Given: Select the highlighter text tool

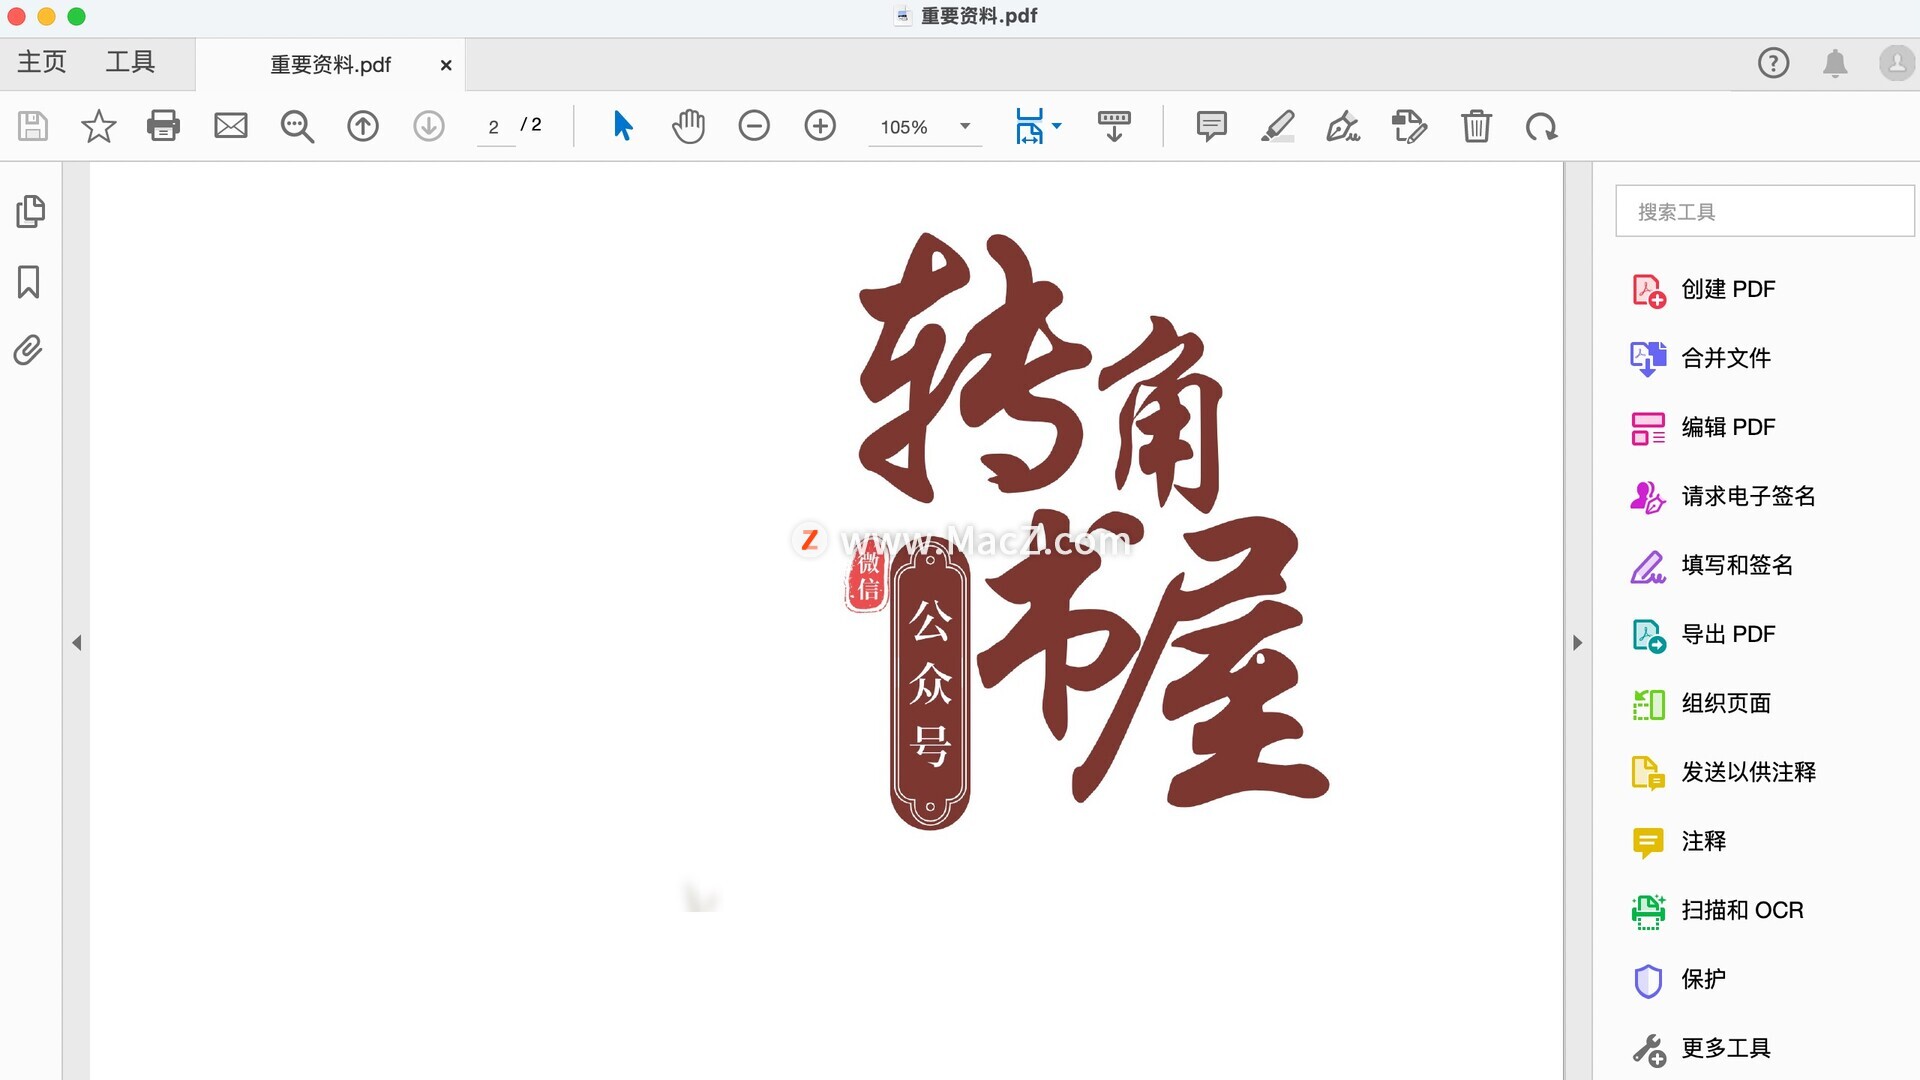Looking at the screenshot, I should [x=1277, y=126].
